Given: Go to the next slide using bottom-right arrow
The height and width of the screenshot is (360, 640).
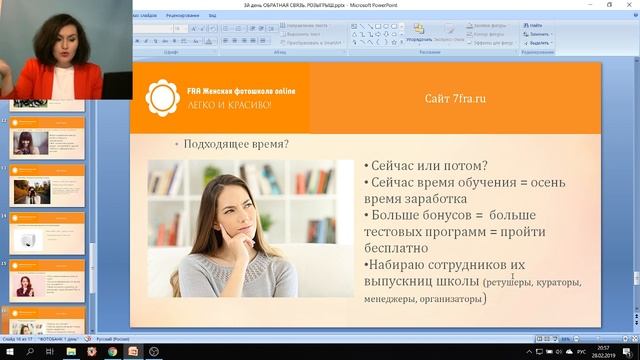Looking at the screenshot, I should (x=636, y=323).
